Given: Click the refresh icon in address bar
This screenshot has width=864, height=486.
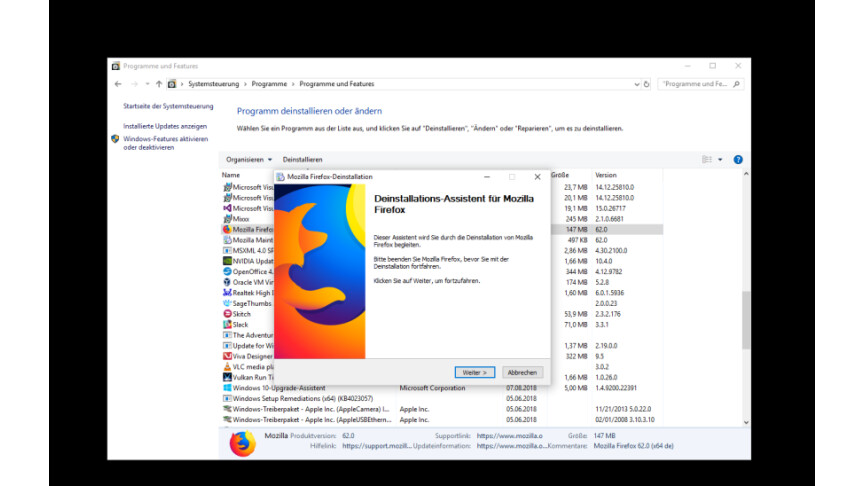Looking at the screenshot, I should click(646, 84).
